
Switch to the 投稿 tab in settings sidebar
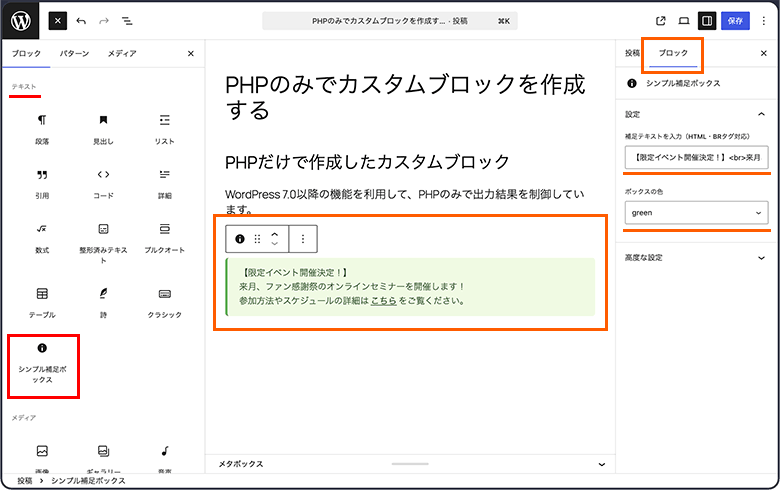632,53
